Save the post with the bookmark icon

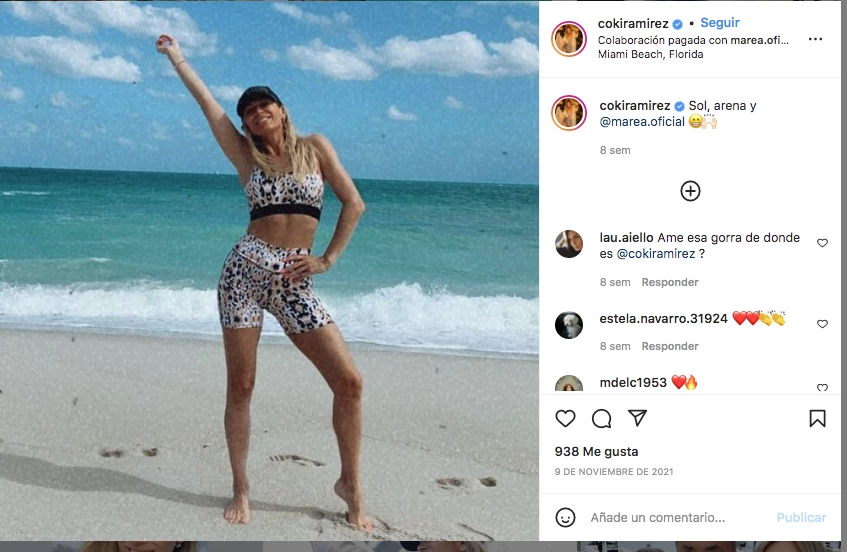817,418
